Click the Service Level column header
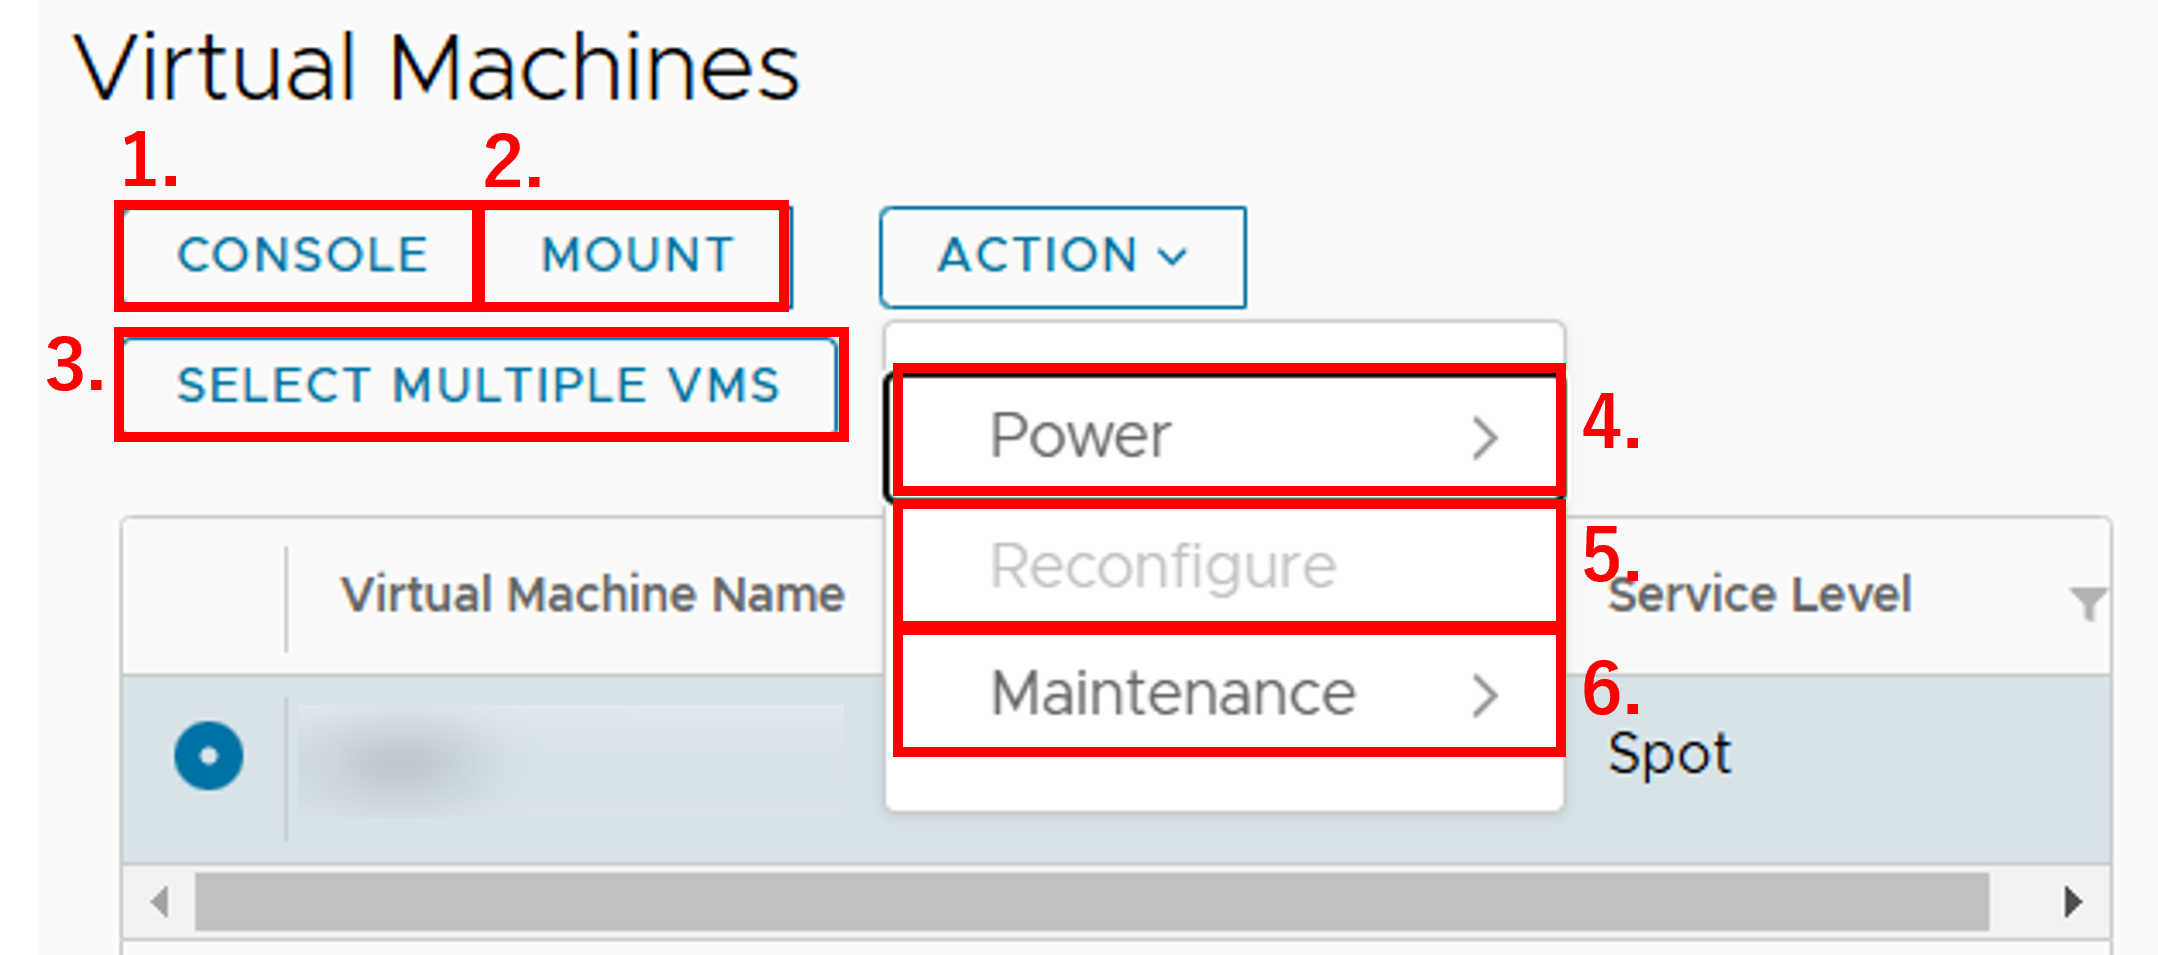This screenshot has height=955, width=2158. point(1759,595)
